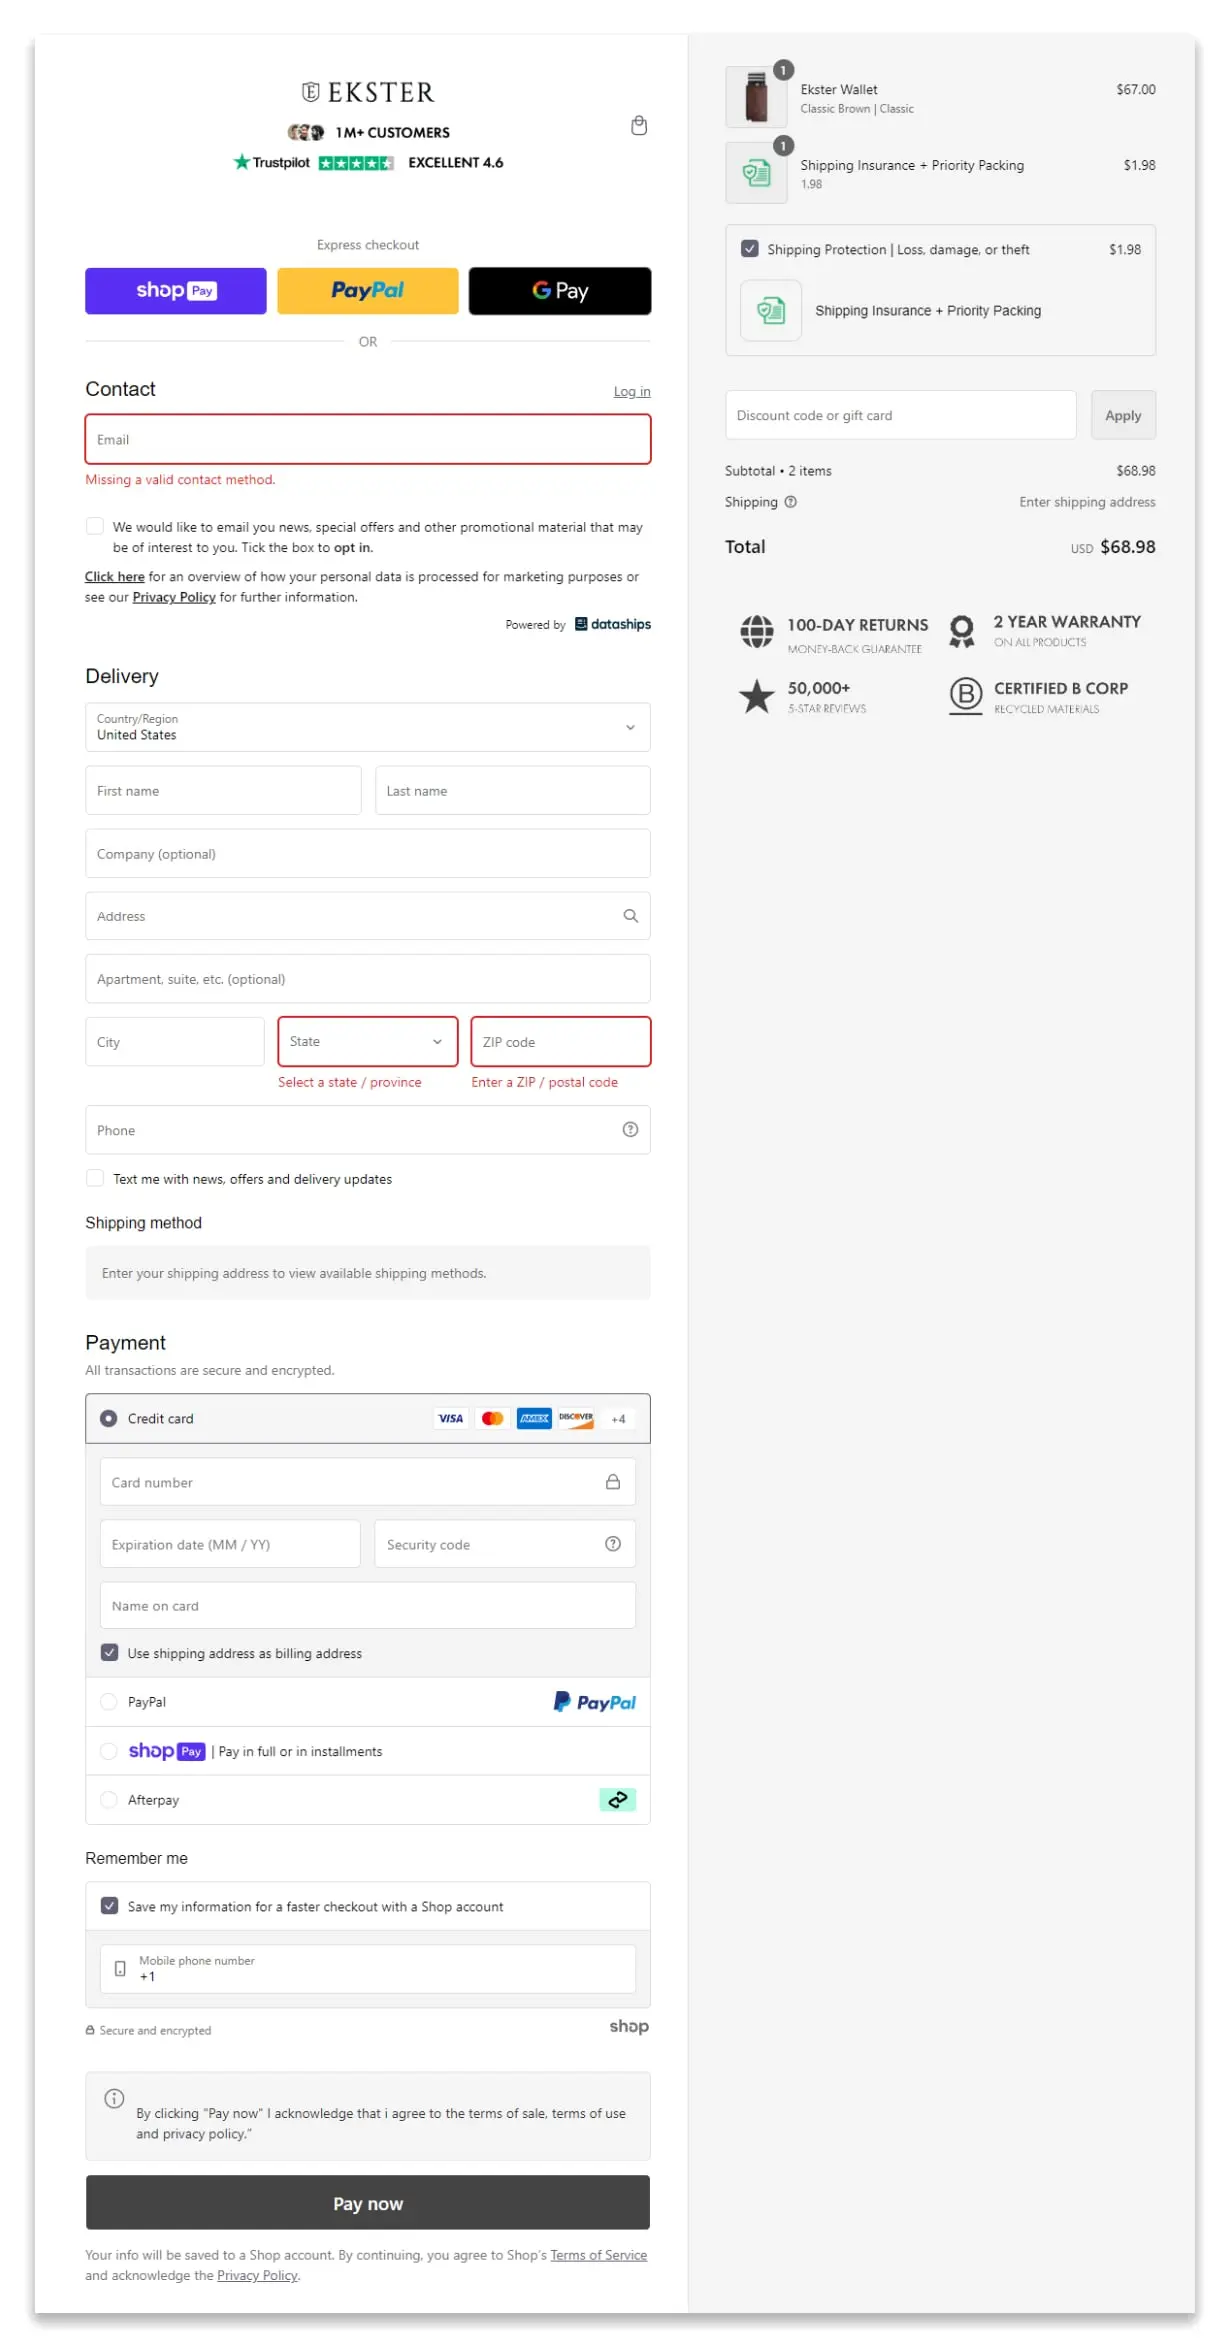Screen dimensions: 1230x2348
Task: Open the Click here data overview link
Action: coord(114,576)
